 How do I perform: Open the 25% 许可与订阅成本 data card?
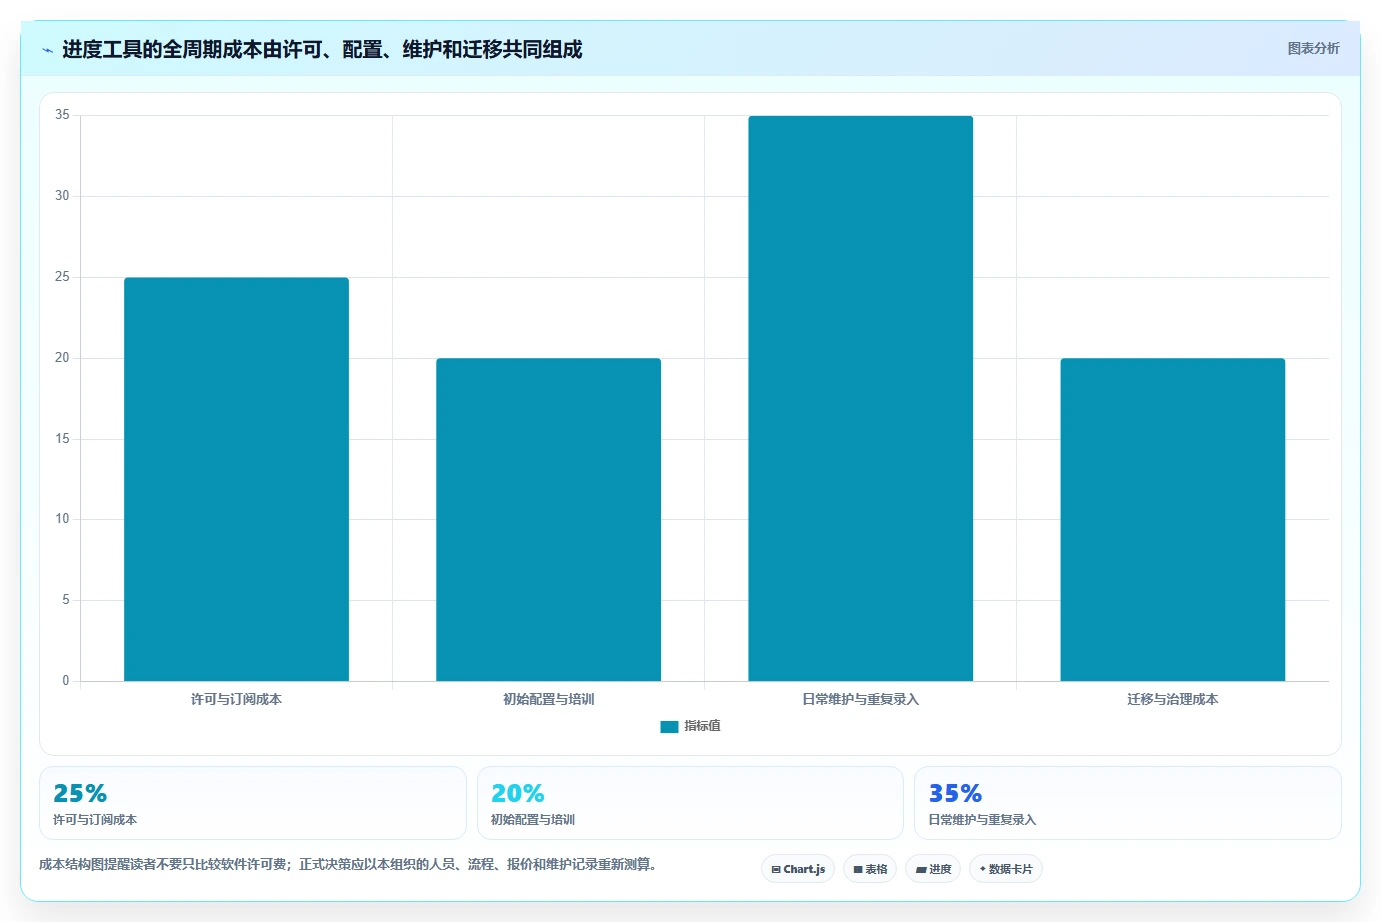click(253, 803)
